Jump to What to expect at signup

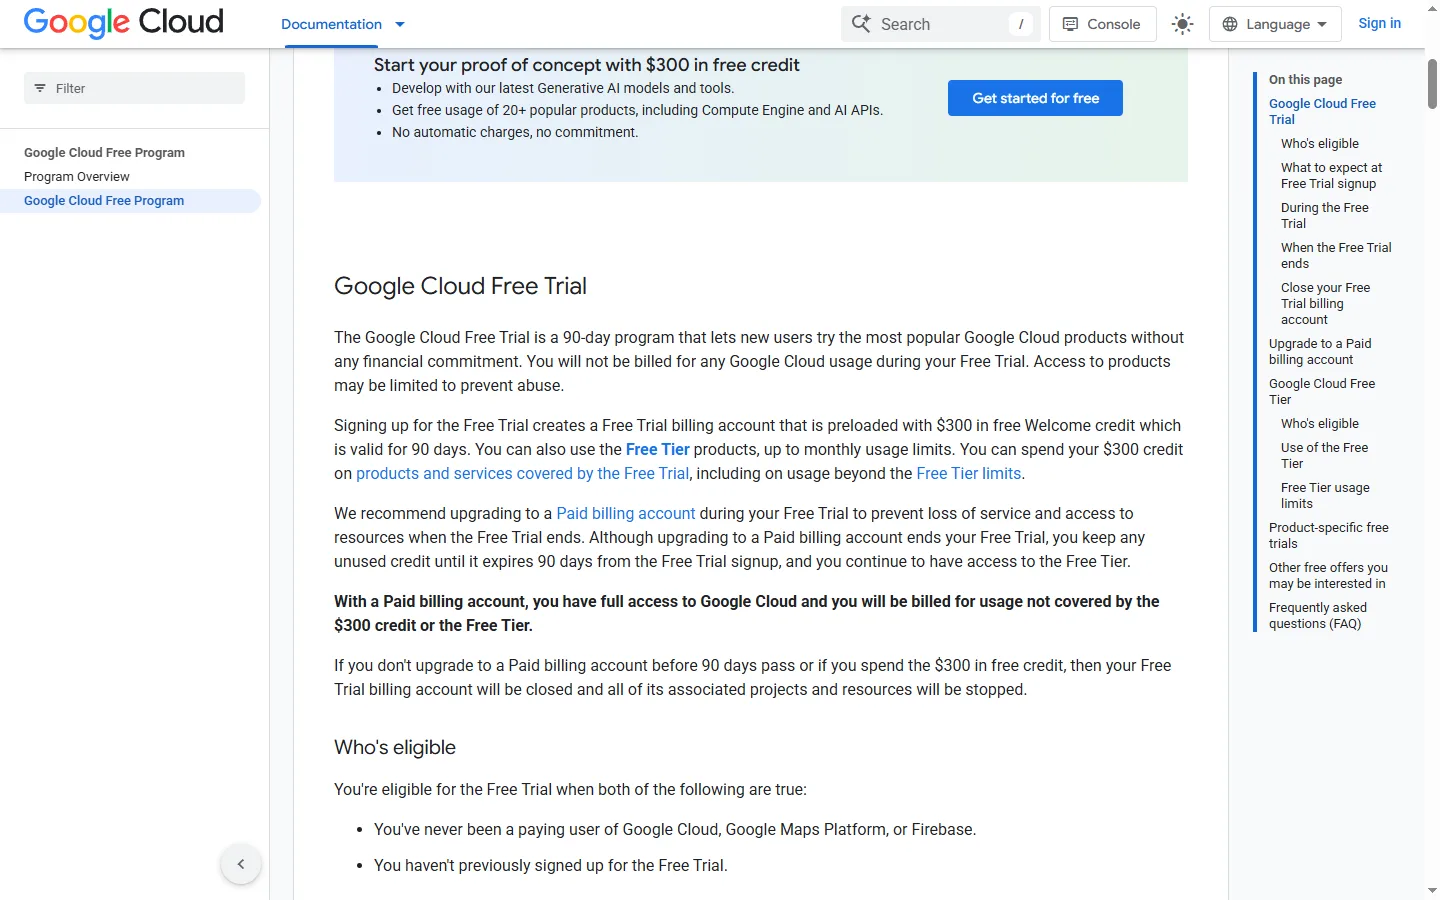pos(1331,176)
